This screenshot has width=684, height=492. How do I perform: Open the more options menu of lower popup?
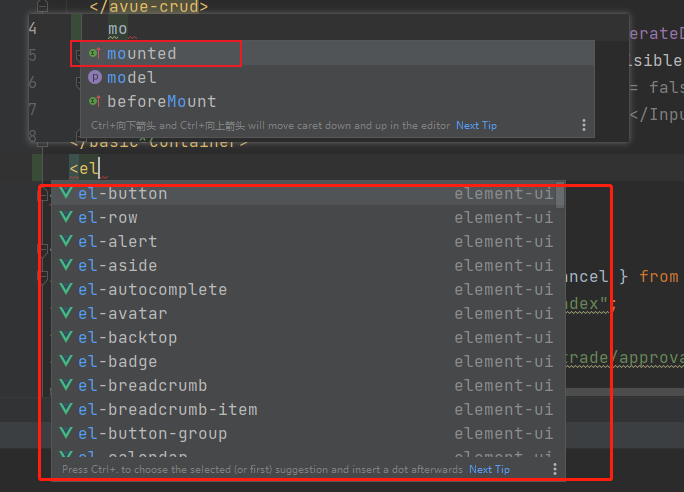554,469
